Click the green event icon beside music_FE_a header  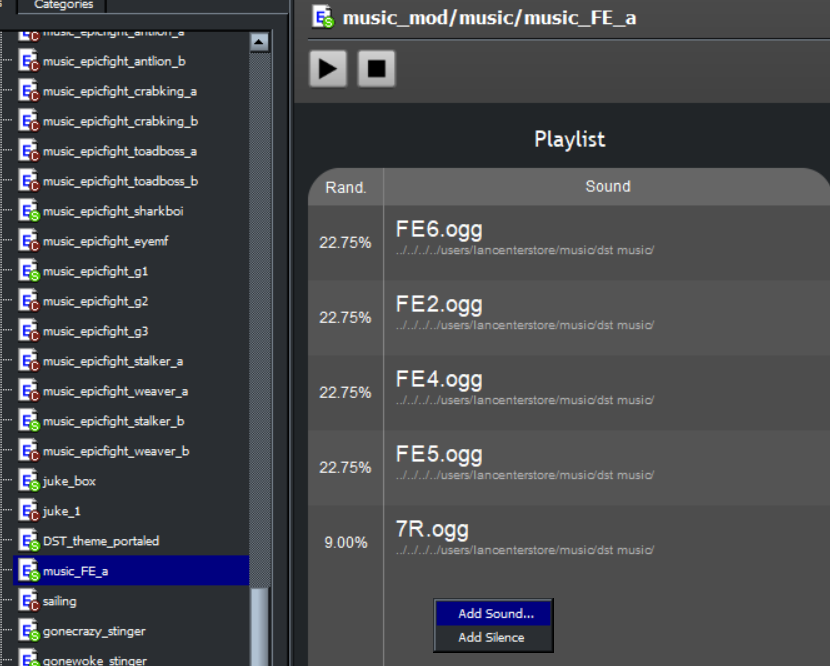320,17
